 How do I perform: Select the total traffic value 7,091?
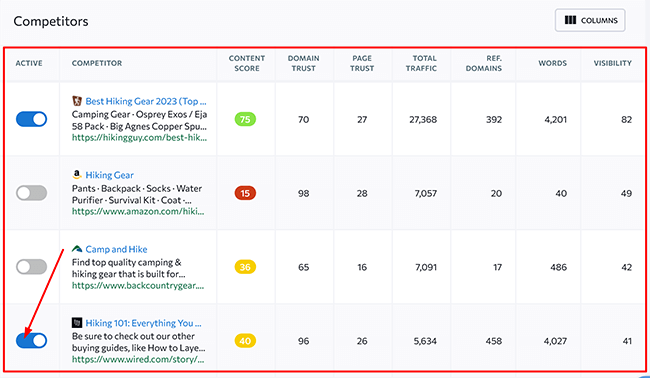(426, 267)
